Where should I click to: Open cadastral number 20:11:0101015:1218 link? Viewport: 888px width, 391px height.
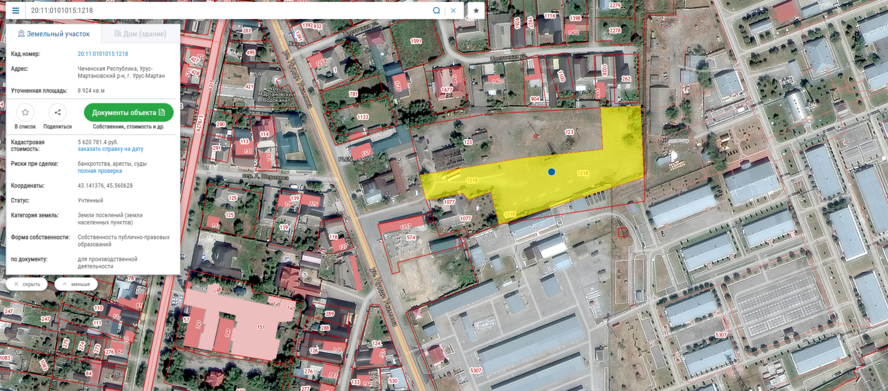103,54
